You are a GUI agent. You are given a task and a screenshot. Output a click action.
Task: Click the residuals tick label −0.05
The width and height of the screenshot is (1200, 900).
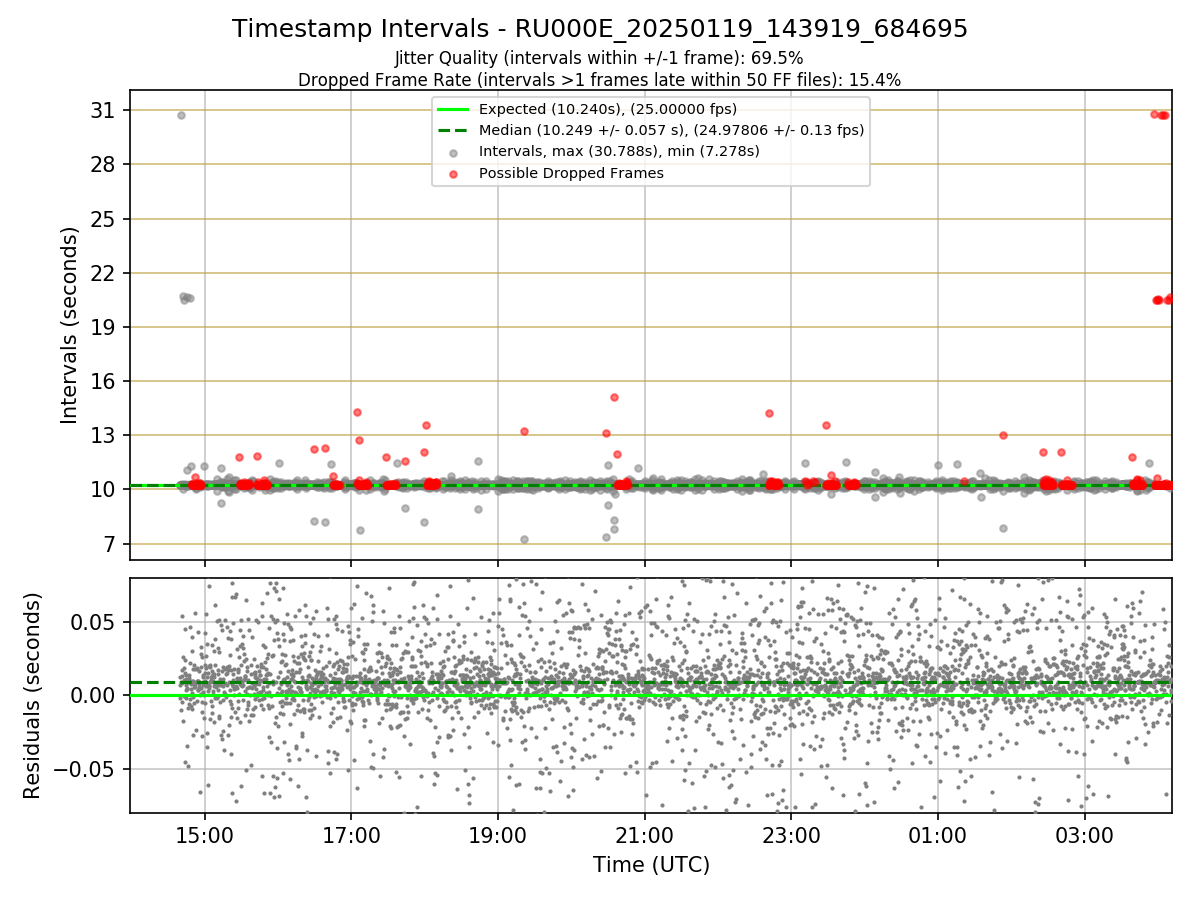[x=86, y=770]
